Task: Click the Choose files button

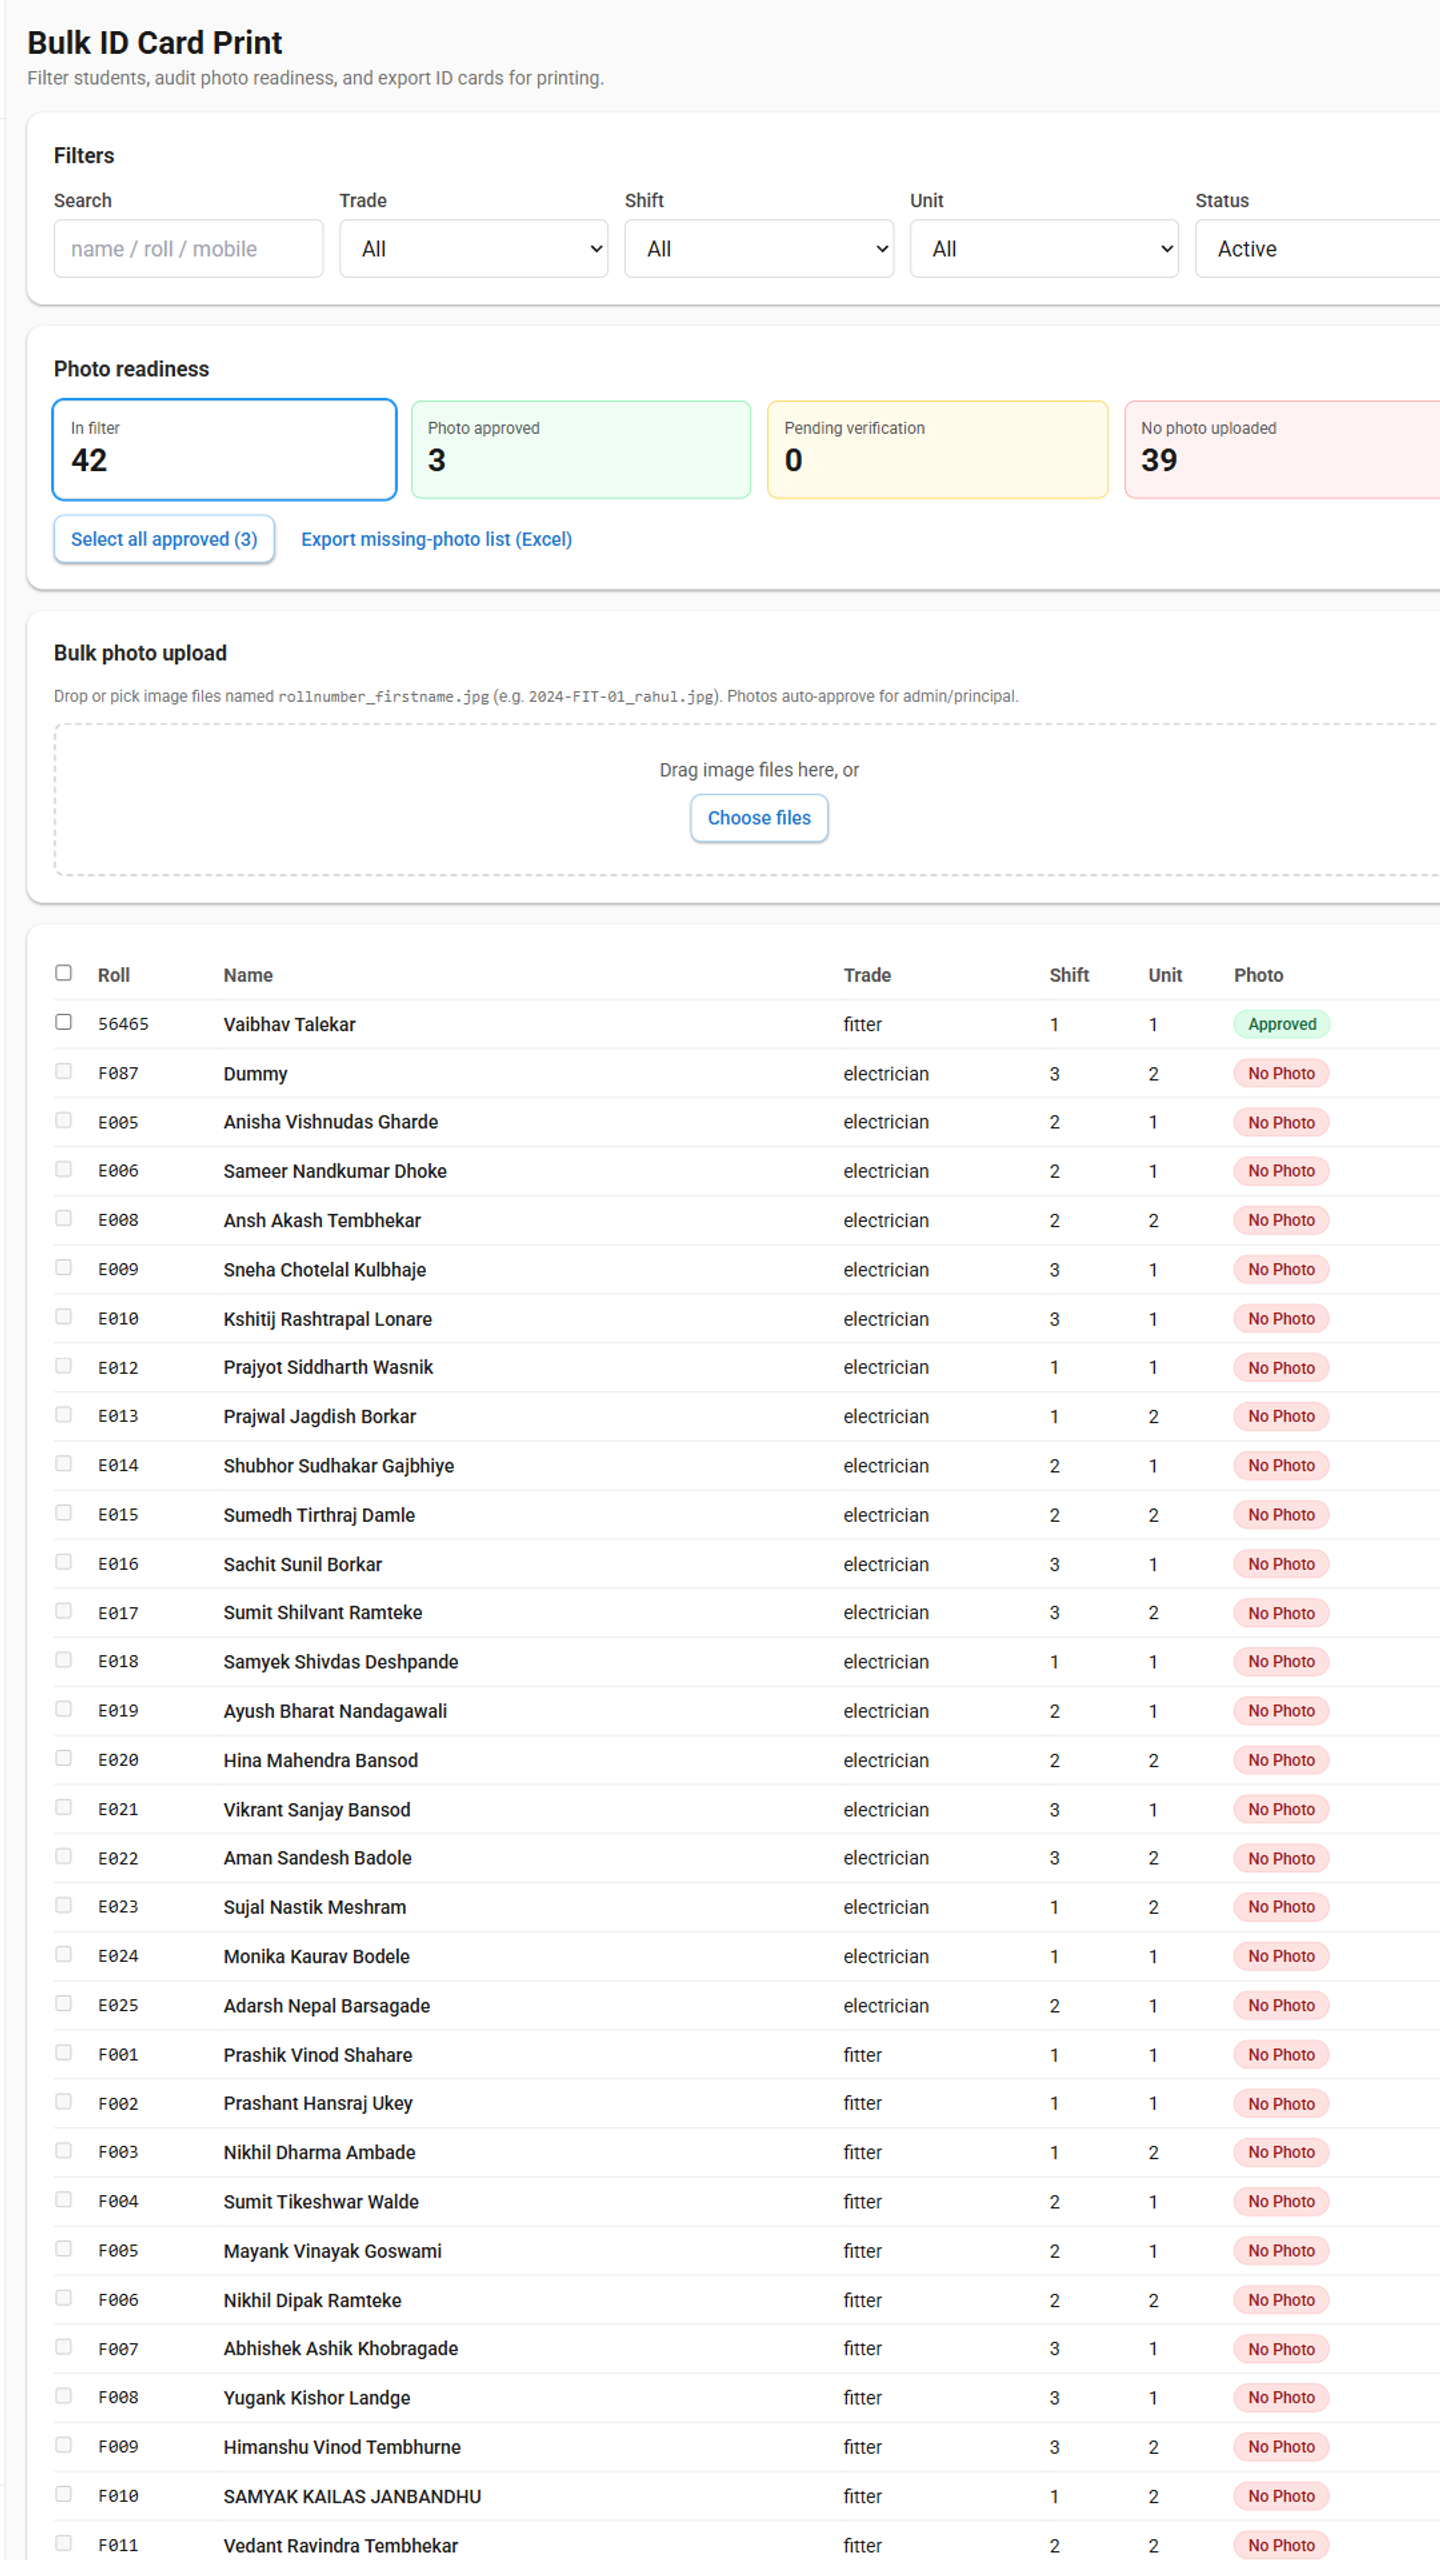Action: coord(759,818)
